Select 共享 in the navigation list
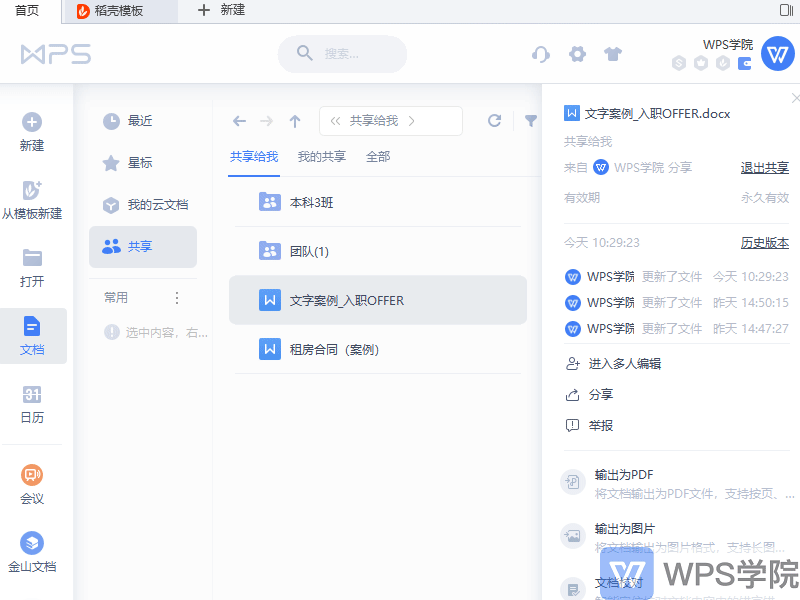Viewport: 800px width, 600px height. (143, 247)
